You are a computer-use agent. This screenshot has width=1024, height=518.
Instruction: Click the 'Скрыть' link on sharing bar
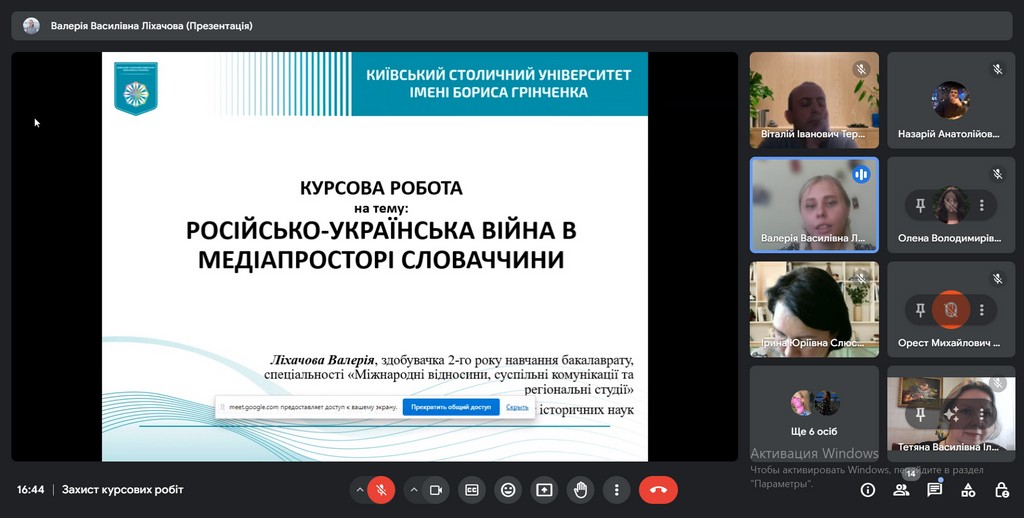pyautogui.click(x=517, y=407)
